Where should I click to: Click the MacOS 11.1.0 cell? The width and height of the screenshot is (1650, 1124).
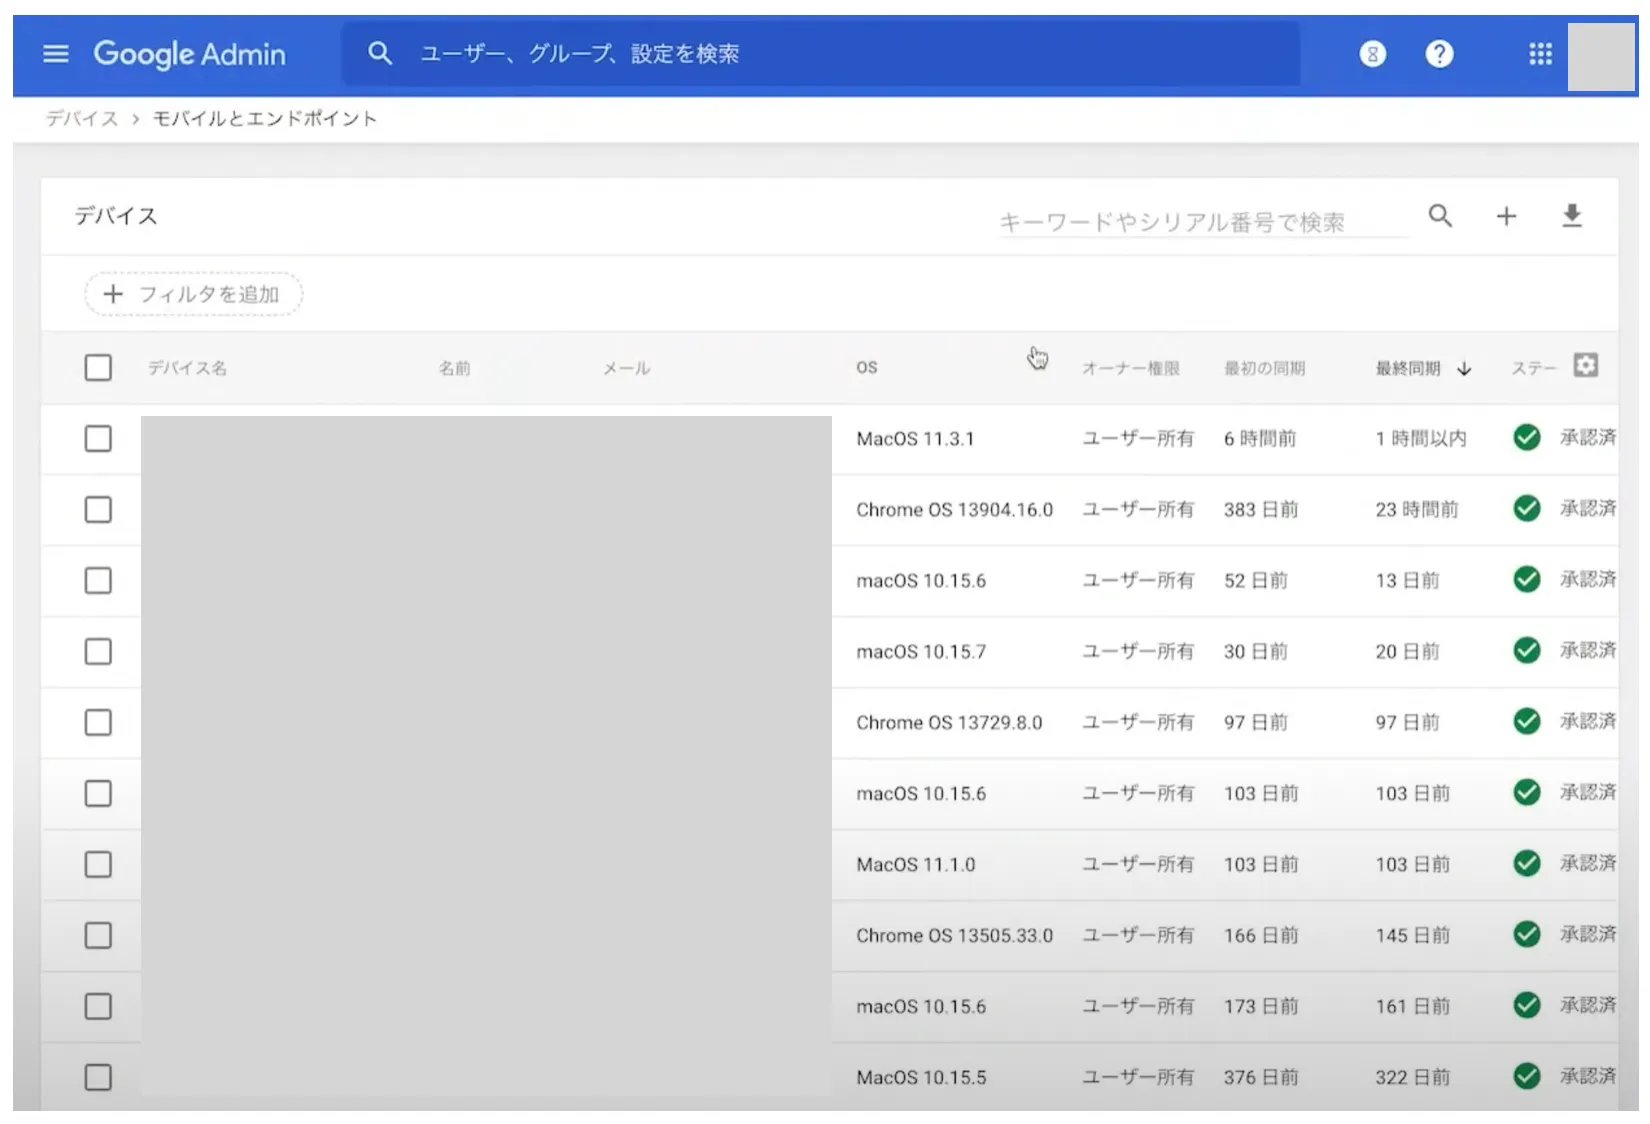coord(916,865)
